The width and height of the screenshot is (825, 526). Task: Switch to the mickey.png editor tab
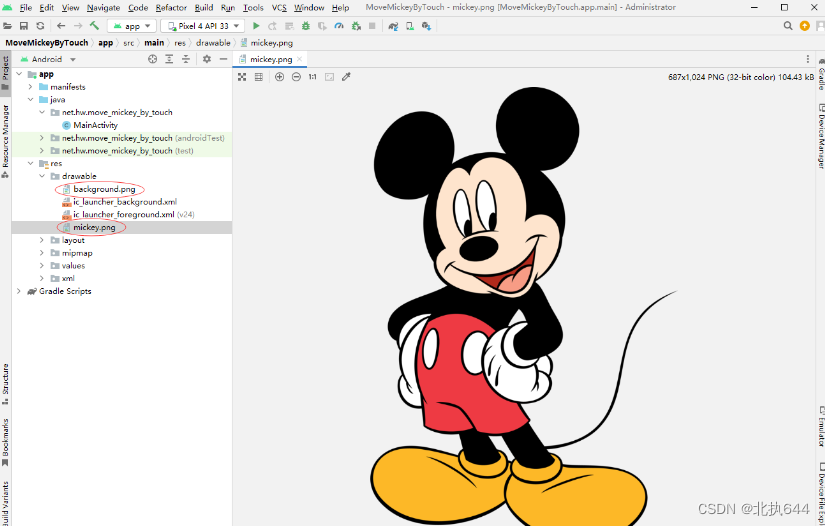[270, 59]
